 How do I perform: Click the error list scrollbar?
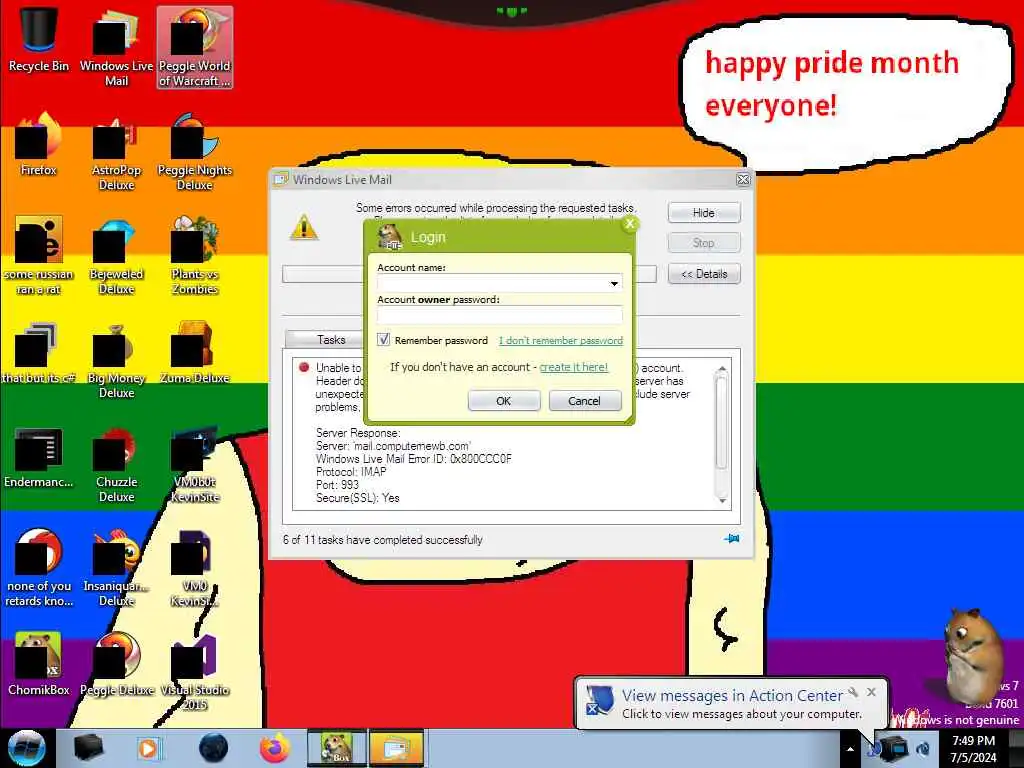coord(722,434)
